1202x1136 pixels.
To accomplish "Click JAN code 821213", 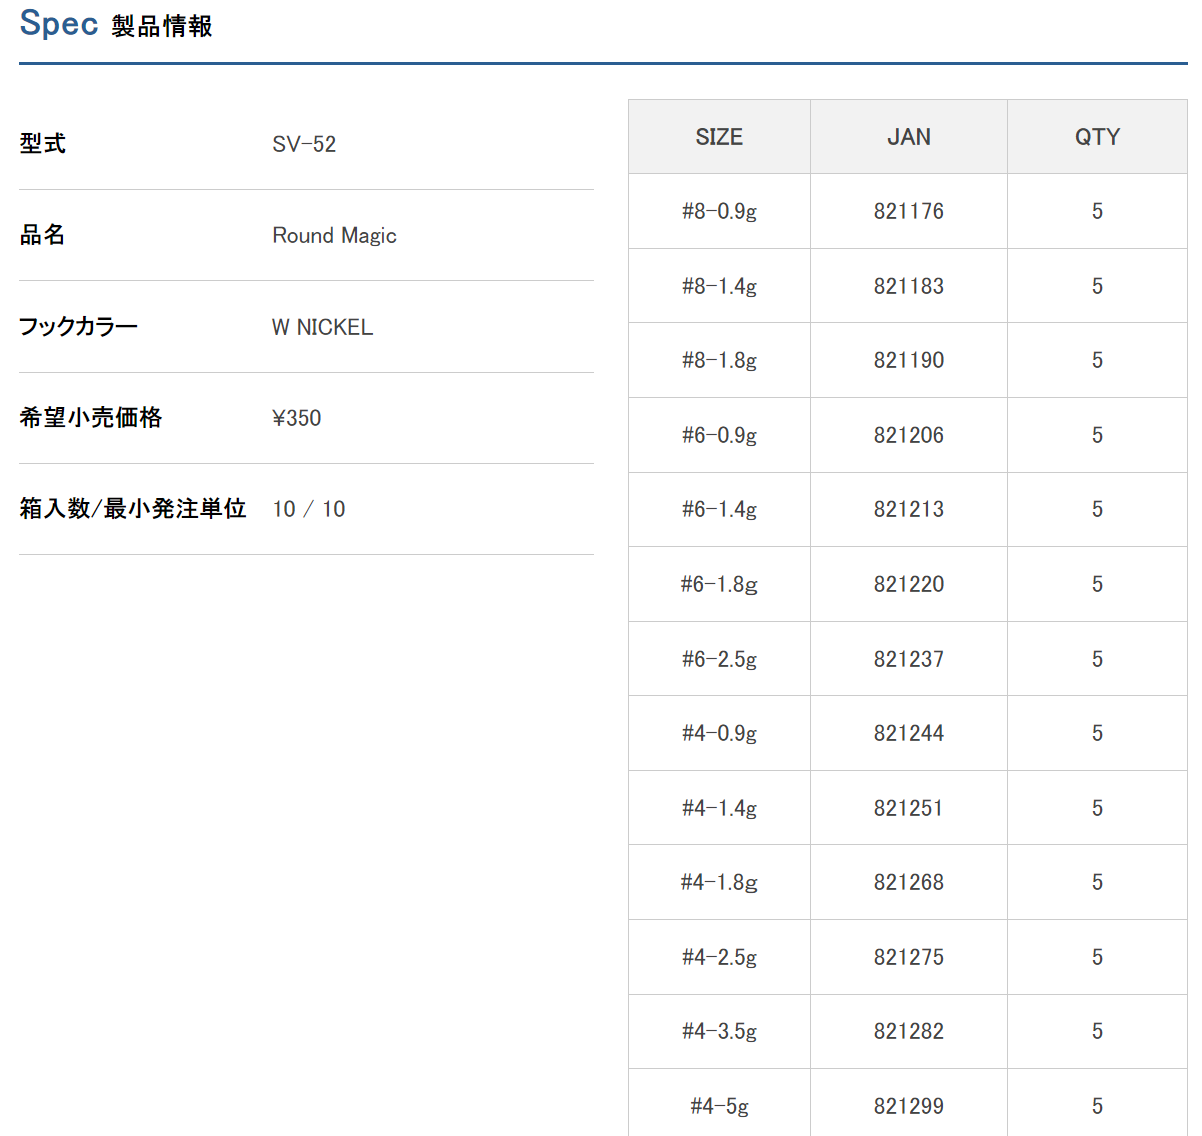I will point(908,509).
